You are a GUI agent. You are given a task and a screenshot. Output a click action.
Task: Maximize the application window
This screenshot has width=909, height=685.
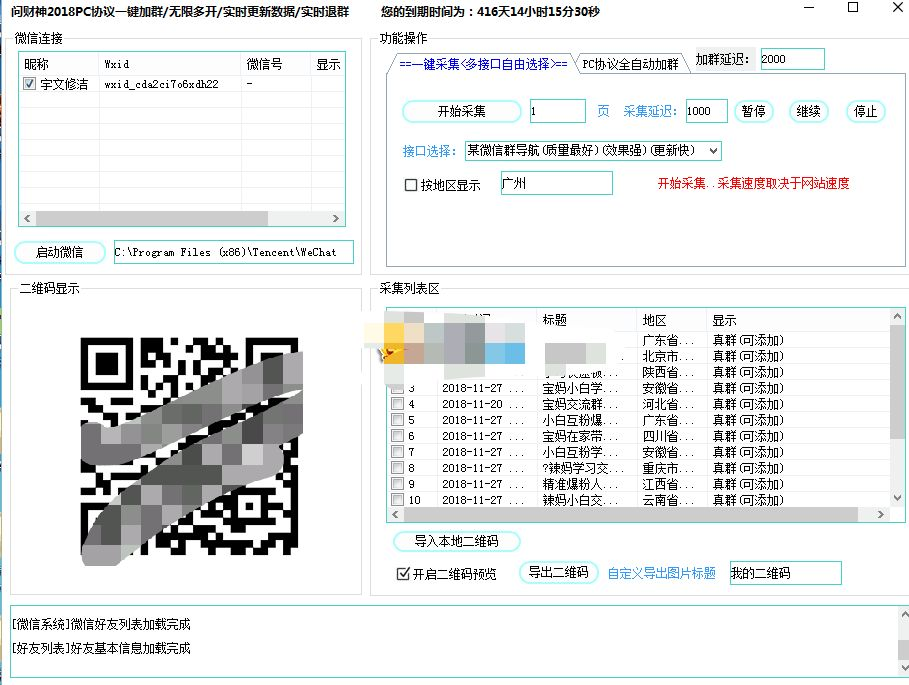click(853, 8)
